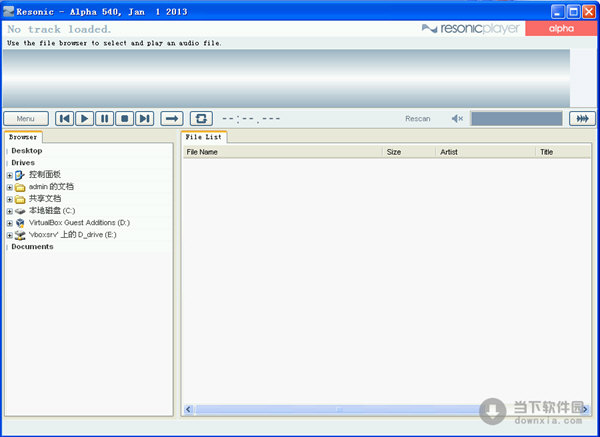Click the red alpha badge
The height and width of the screenshot is (437, 600).
[561, 29]
